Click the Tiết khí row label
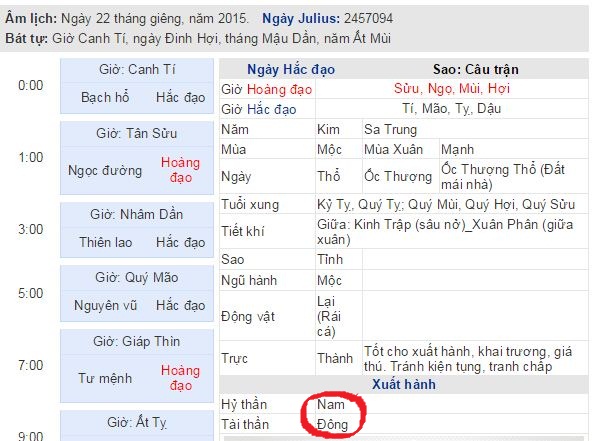This screenshot has height=441, width=592. coord(243,231)
